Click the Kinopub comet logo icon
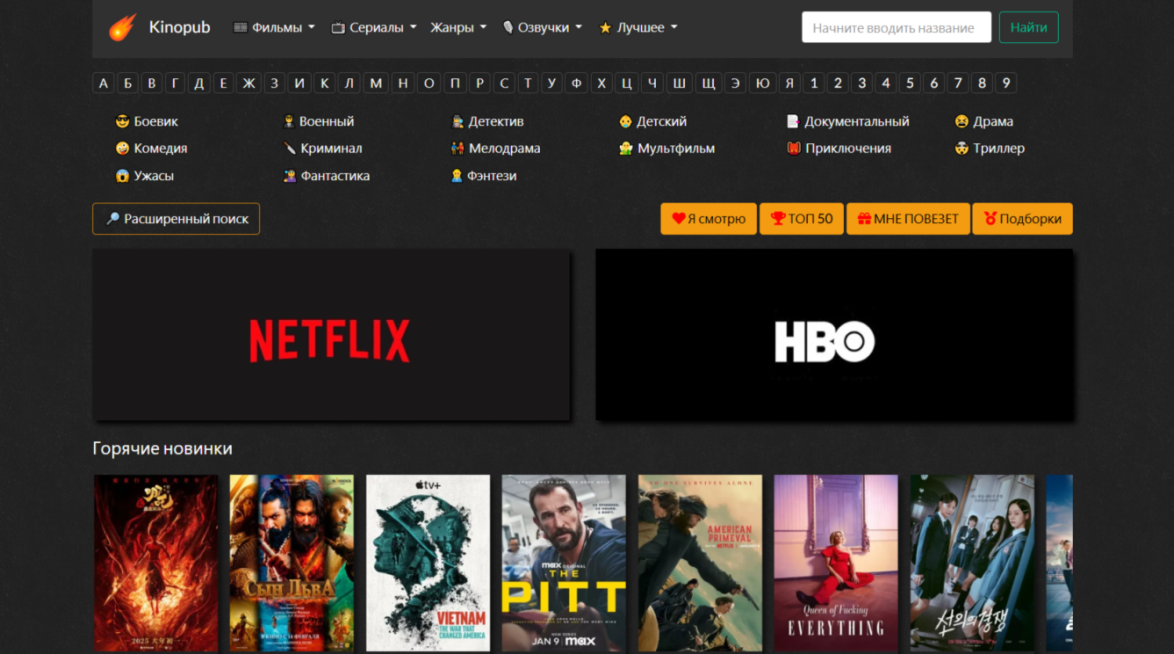The height and width of the screenshot is (654, 1174). pos(122,28)
